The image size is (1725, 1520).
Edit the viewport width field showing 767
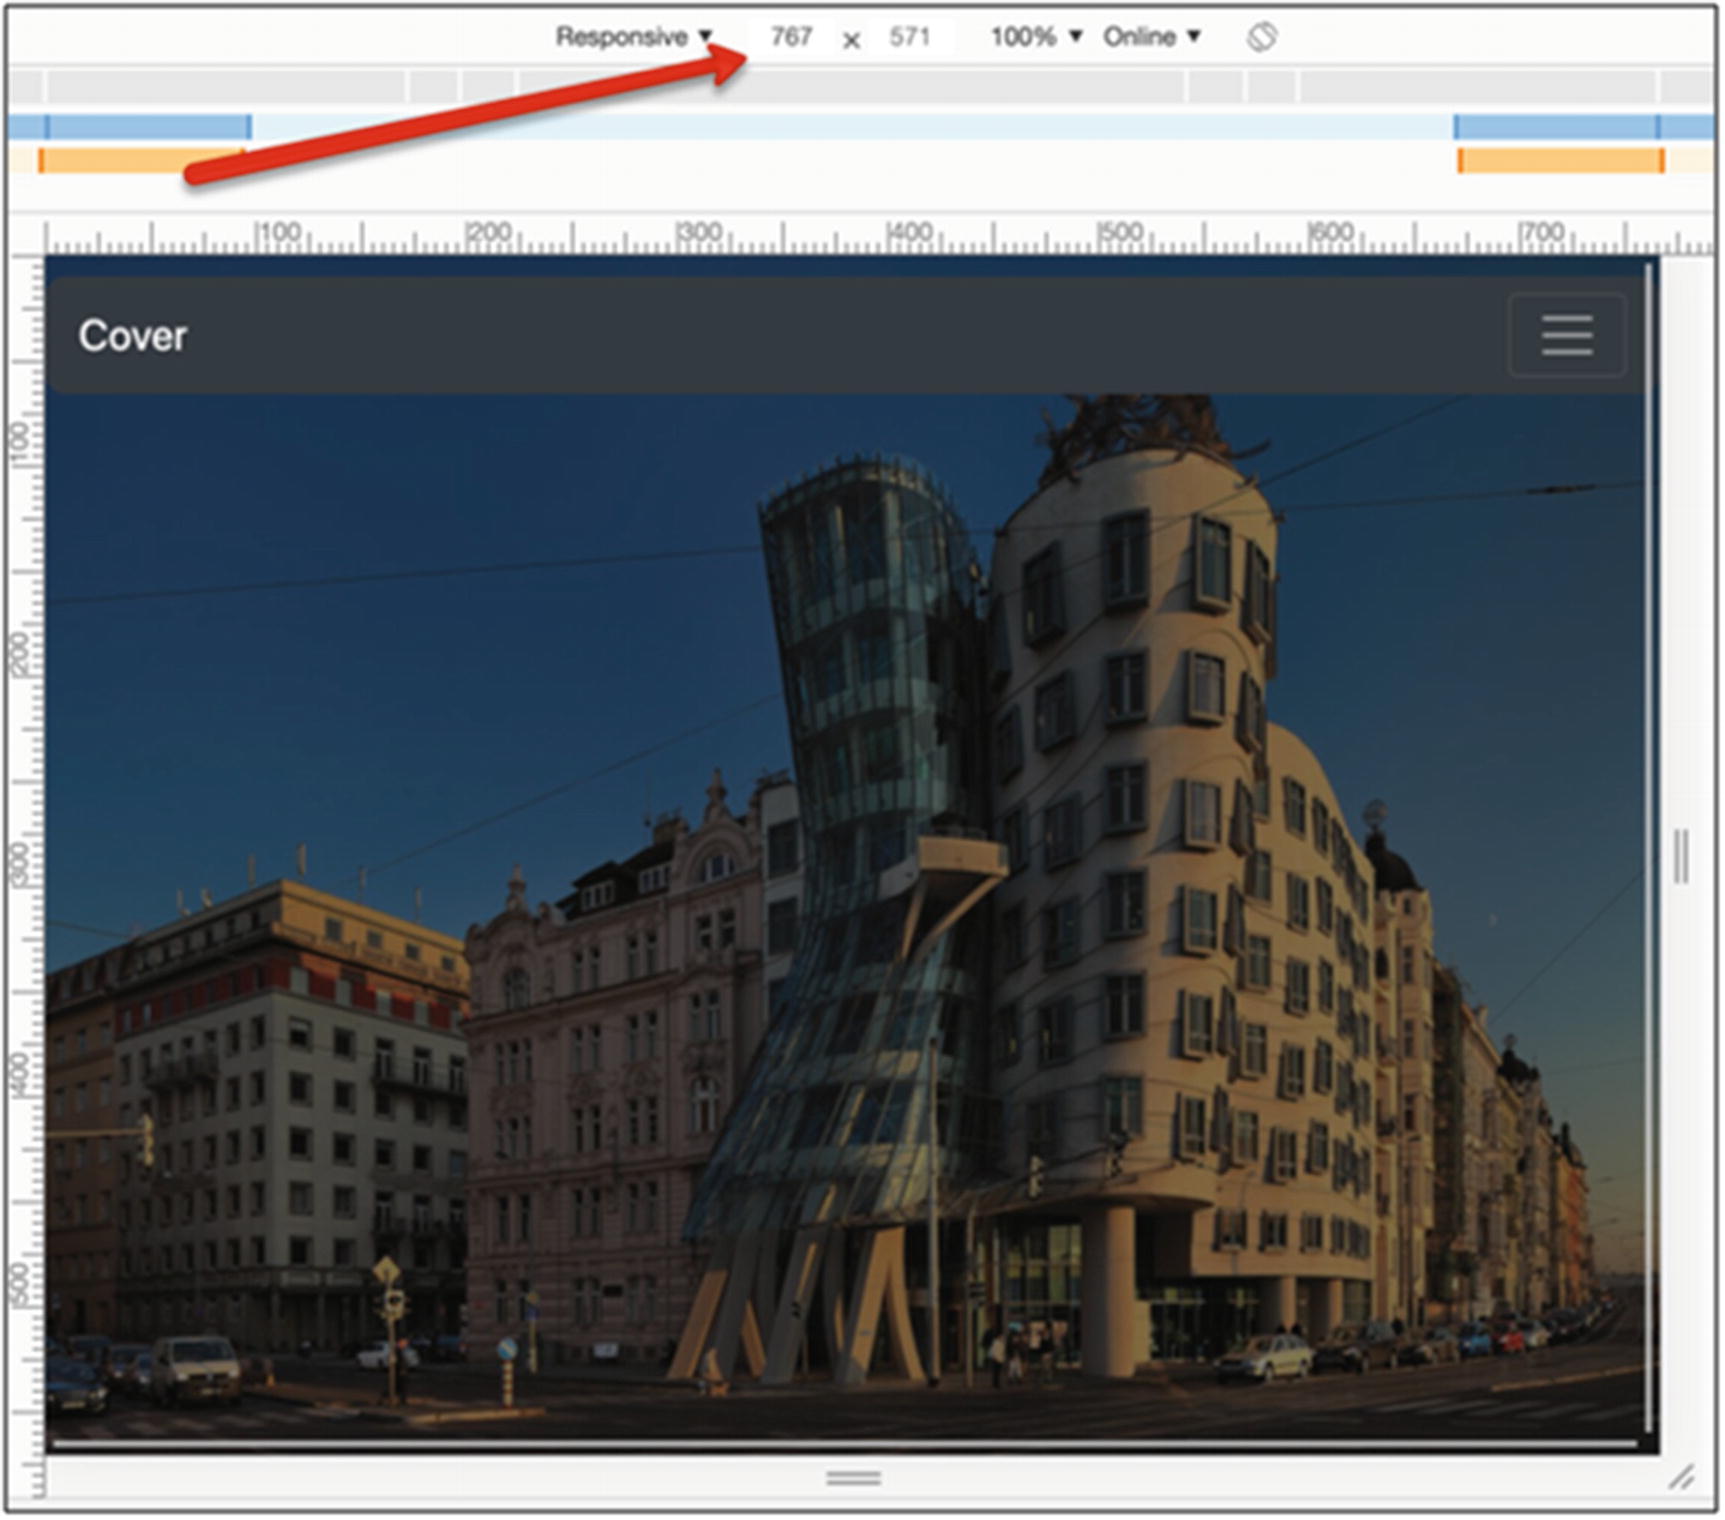tap(793, 37)
